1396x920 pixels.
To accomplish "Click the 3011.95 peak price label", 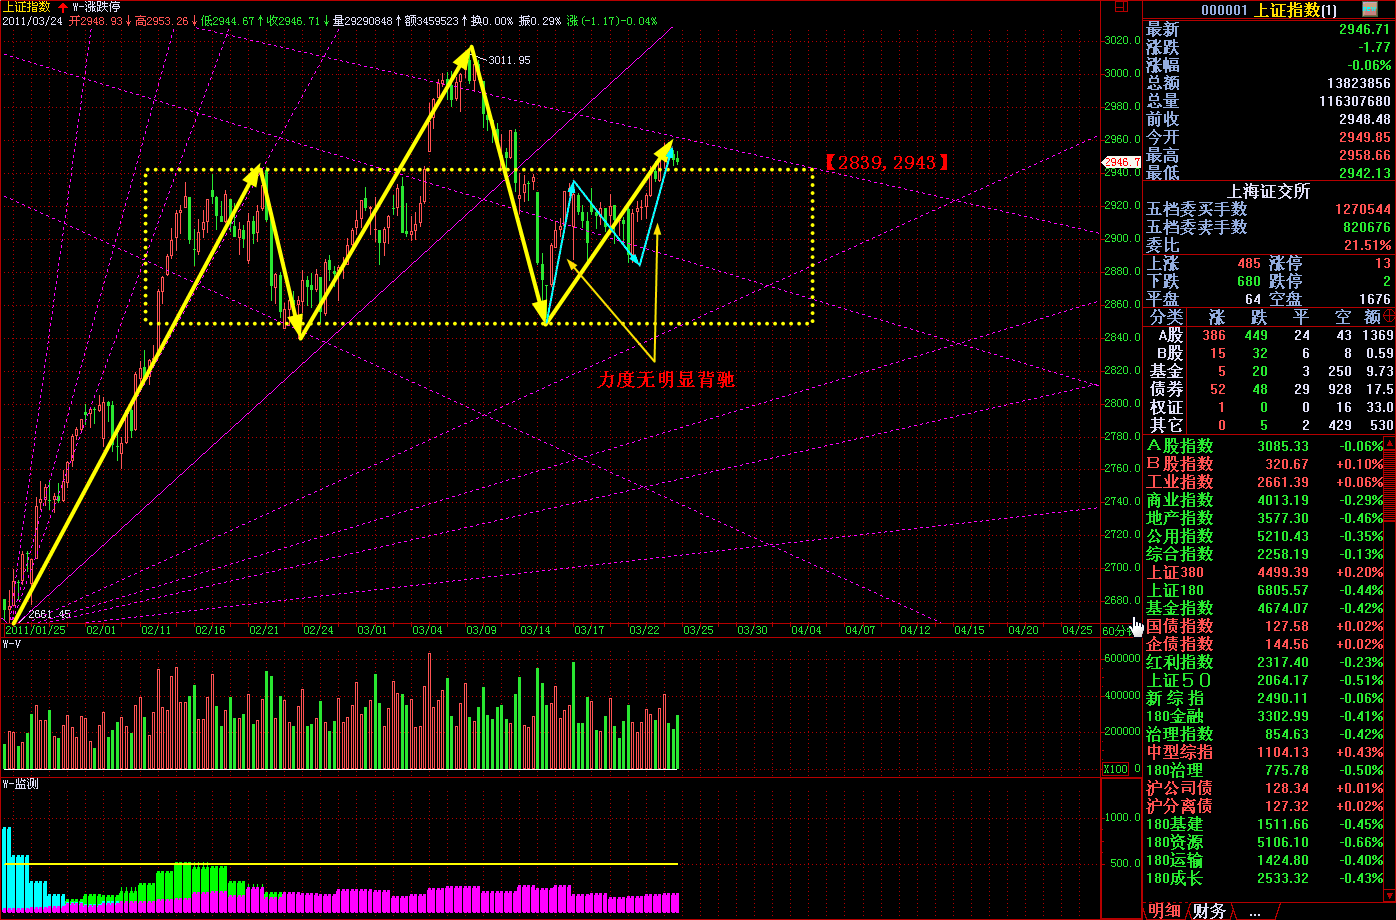I will pos(509,61).
